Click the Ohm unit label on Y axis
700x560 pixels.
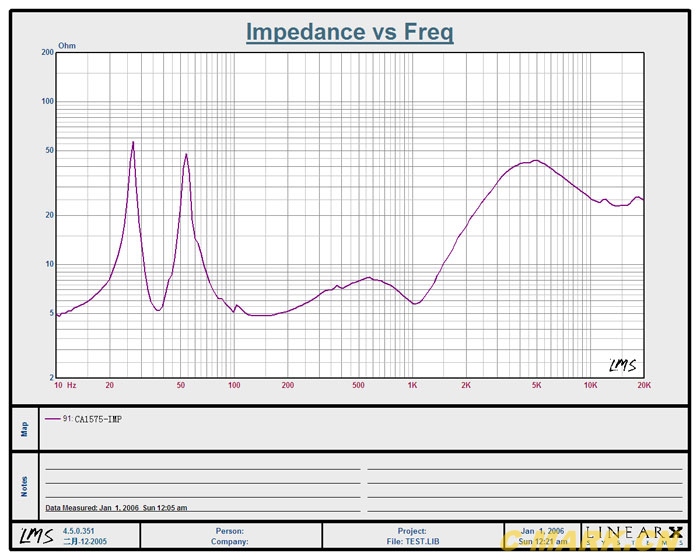[67, 46]
